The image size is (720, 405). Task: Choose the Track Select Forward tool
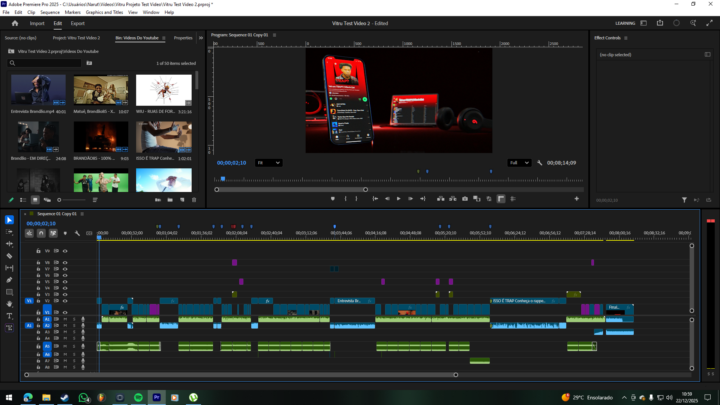[x=9, y=232]
